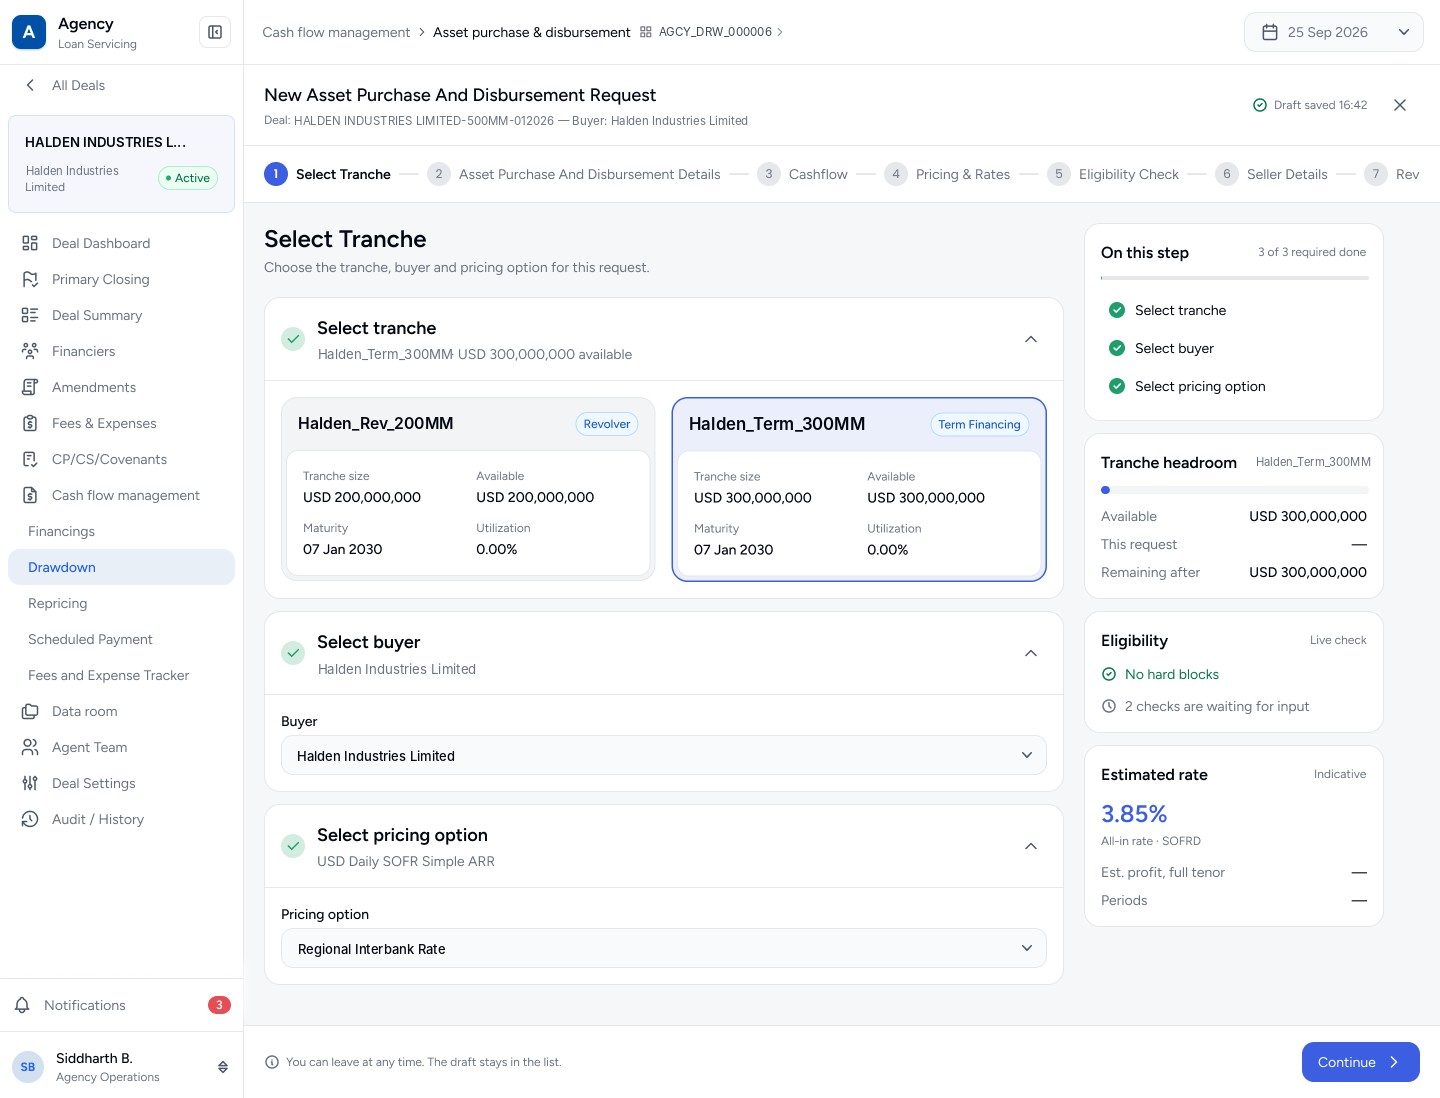Click the Notifications bell icon
Screen dimensions: 1440x1098
tap(22, 1005)
